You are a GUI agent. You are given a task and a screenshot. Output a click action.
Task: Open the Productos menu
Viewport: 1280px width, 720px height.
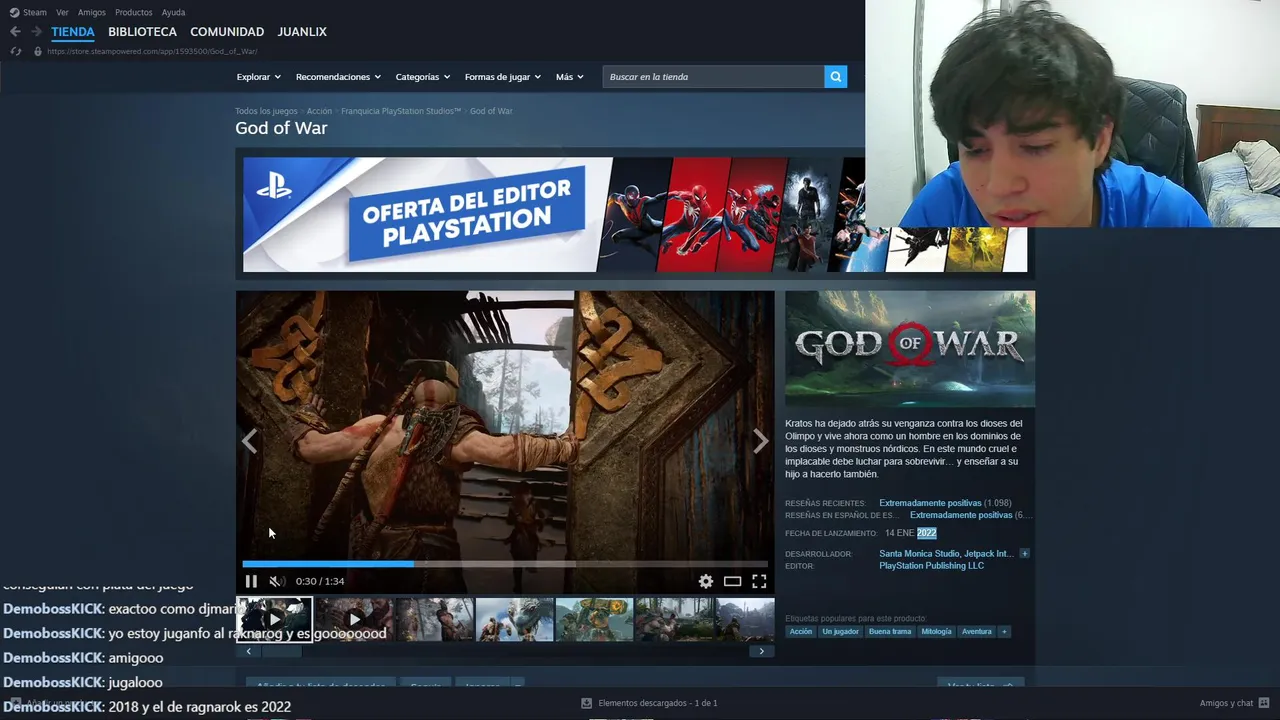pos(134,12)
